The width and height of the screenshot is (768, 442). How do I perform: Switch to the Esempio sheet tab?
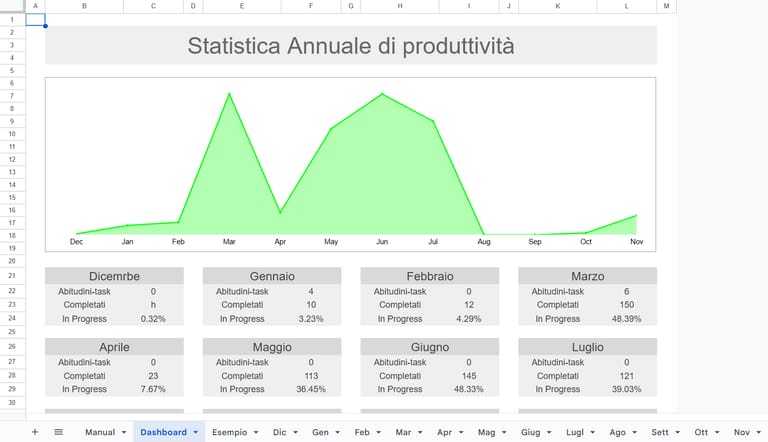(229, 432)
